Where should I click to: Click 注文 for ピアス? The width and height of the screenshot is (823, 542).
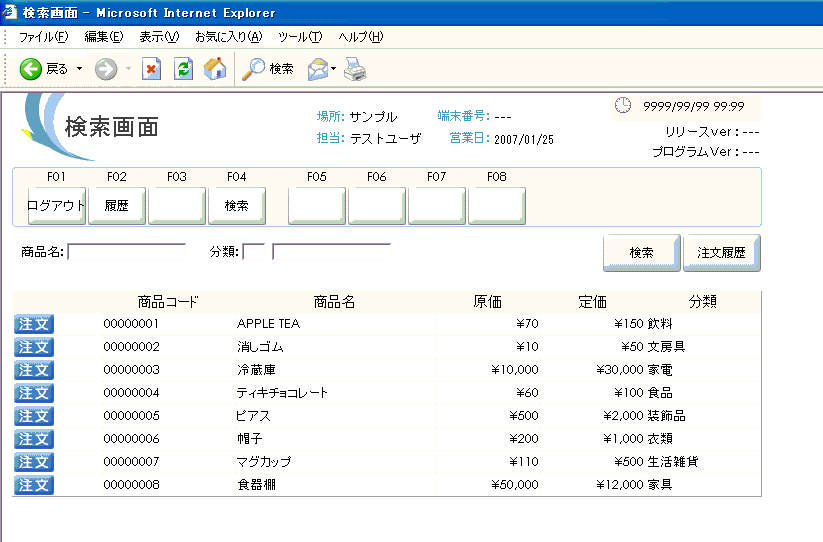(34, 417)
